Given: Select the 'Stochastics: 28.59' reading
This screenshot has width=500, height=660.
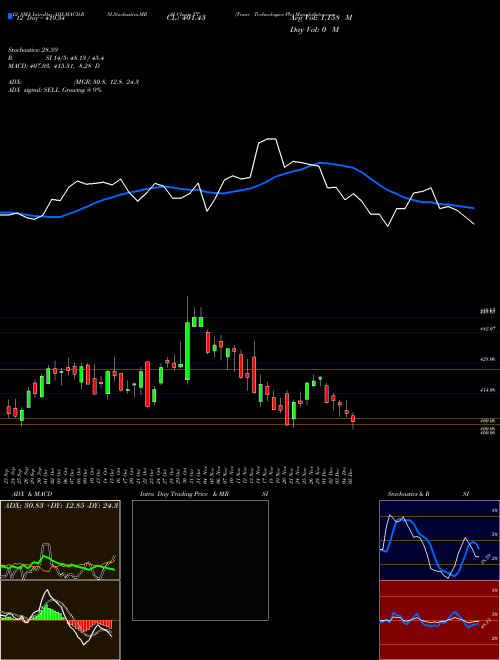Looking at the screenshot, I should [34, 50].
